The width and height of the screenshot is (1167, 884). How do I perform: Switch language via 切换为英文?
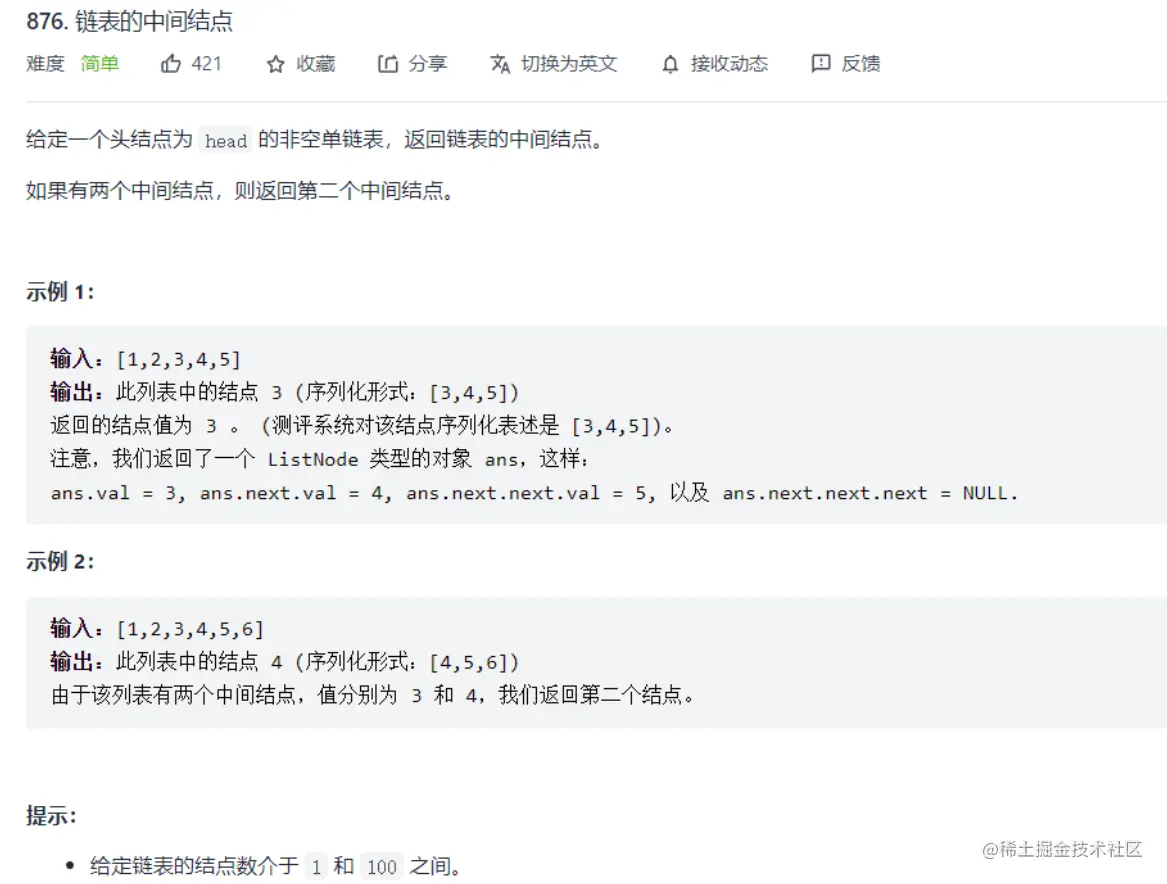point(569,64)
